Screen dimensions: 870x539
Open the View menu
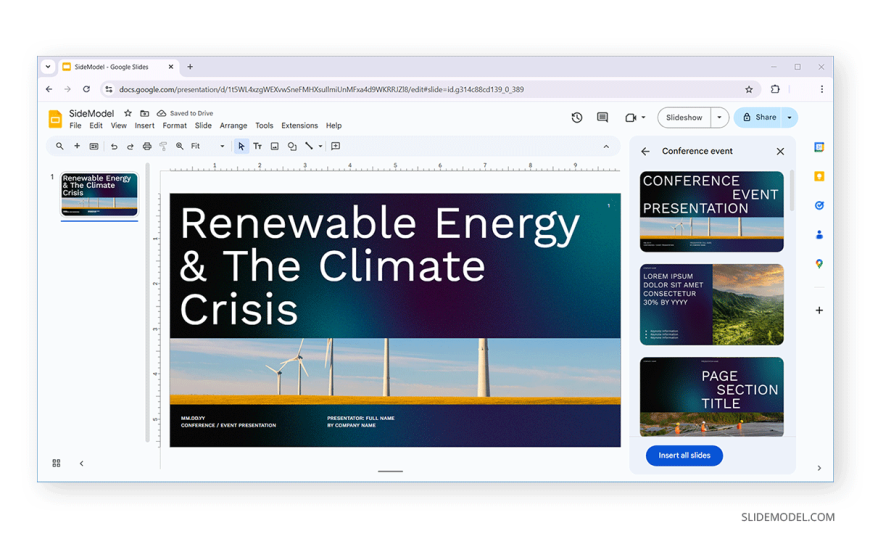pos(118,126)
